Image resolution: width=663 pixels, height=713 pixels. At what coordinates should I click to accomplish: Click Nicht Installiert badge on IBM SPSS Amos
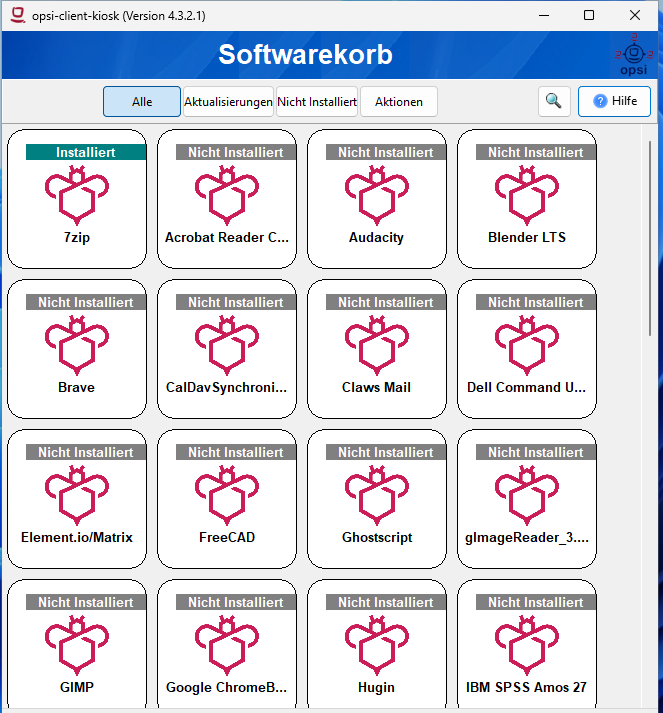click(536, 603)
